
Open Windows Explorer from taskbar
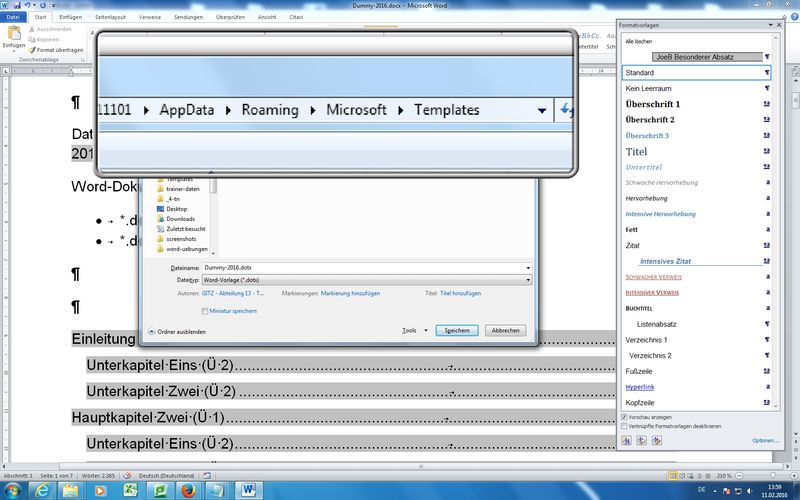pyautogui.click(x=70, y=491)
